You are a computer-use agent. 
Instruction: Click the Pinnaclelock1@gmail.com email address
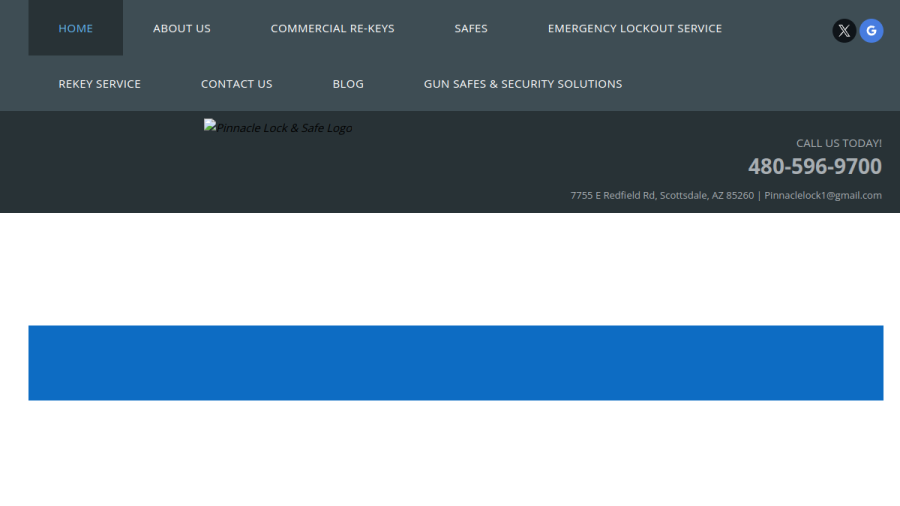[x=823, y=195]
